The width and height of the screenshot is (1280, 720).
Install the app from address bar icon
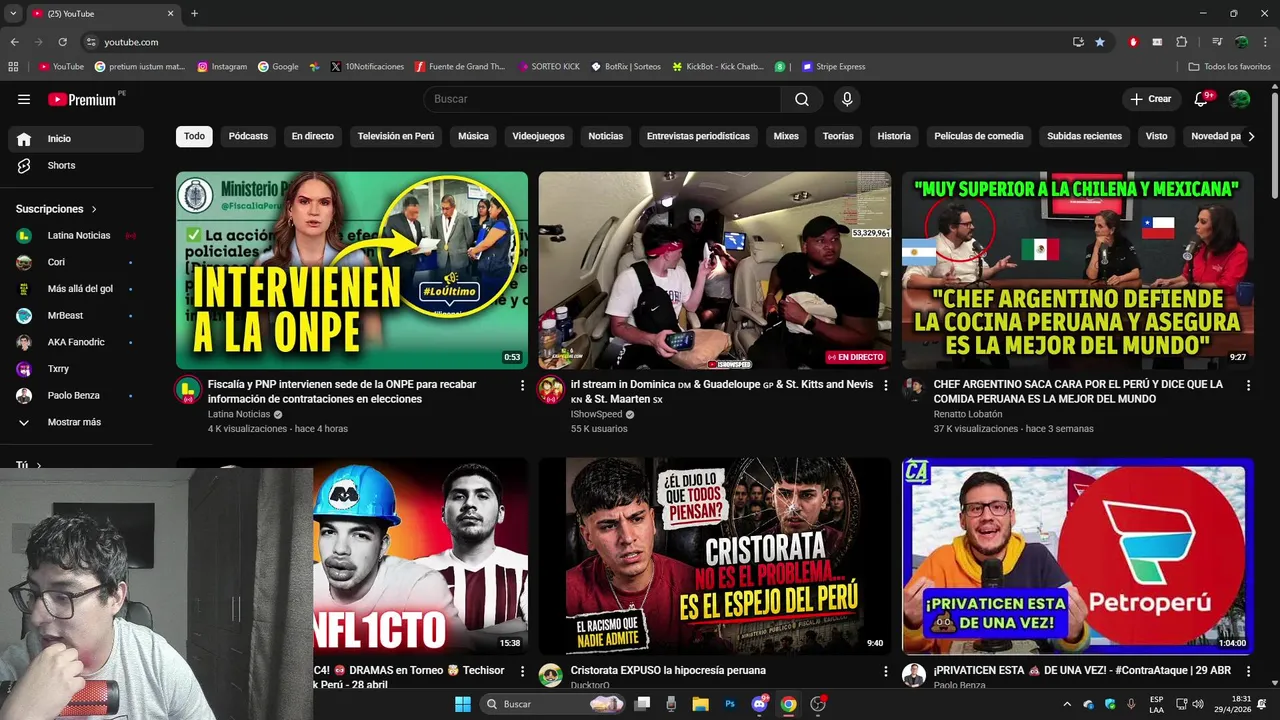click(x=1078, y=42)
